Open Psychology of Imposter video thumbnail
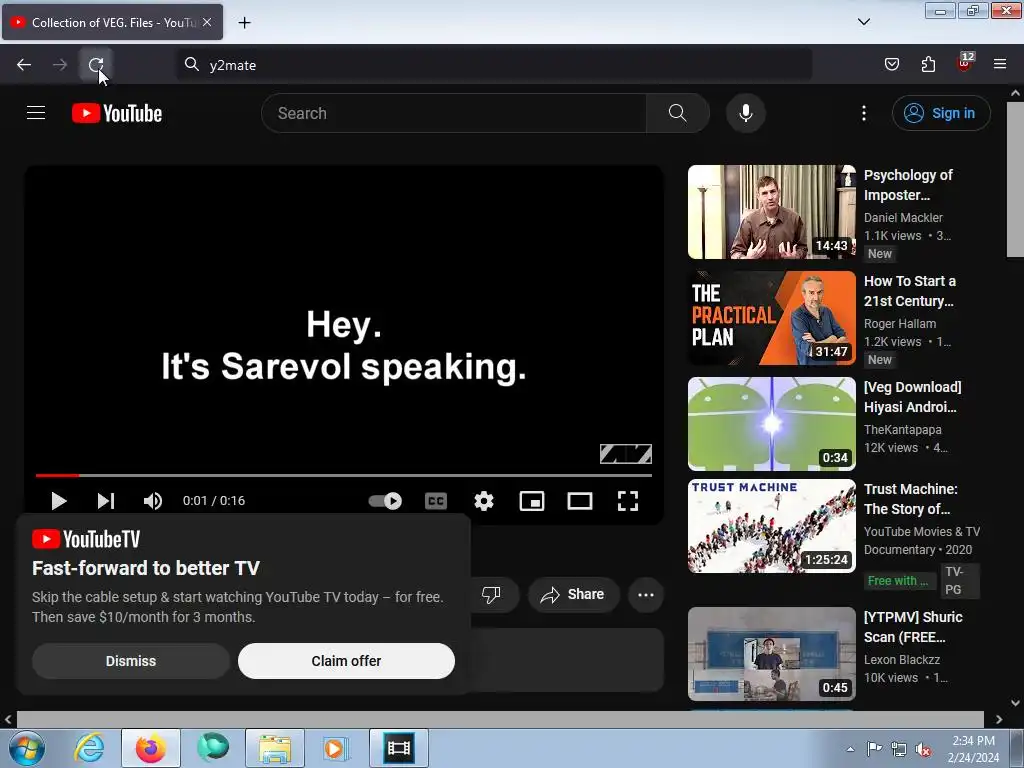 click(771, 212)
